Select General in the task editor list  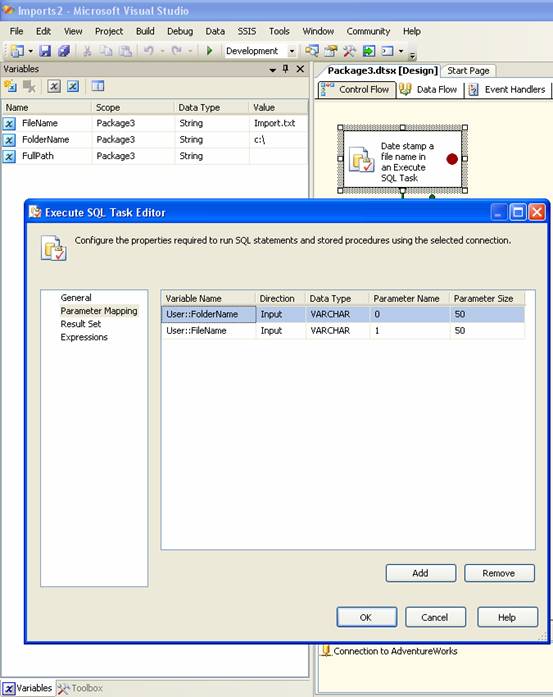(x=76, y=298)
